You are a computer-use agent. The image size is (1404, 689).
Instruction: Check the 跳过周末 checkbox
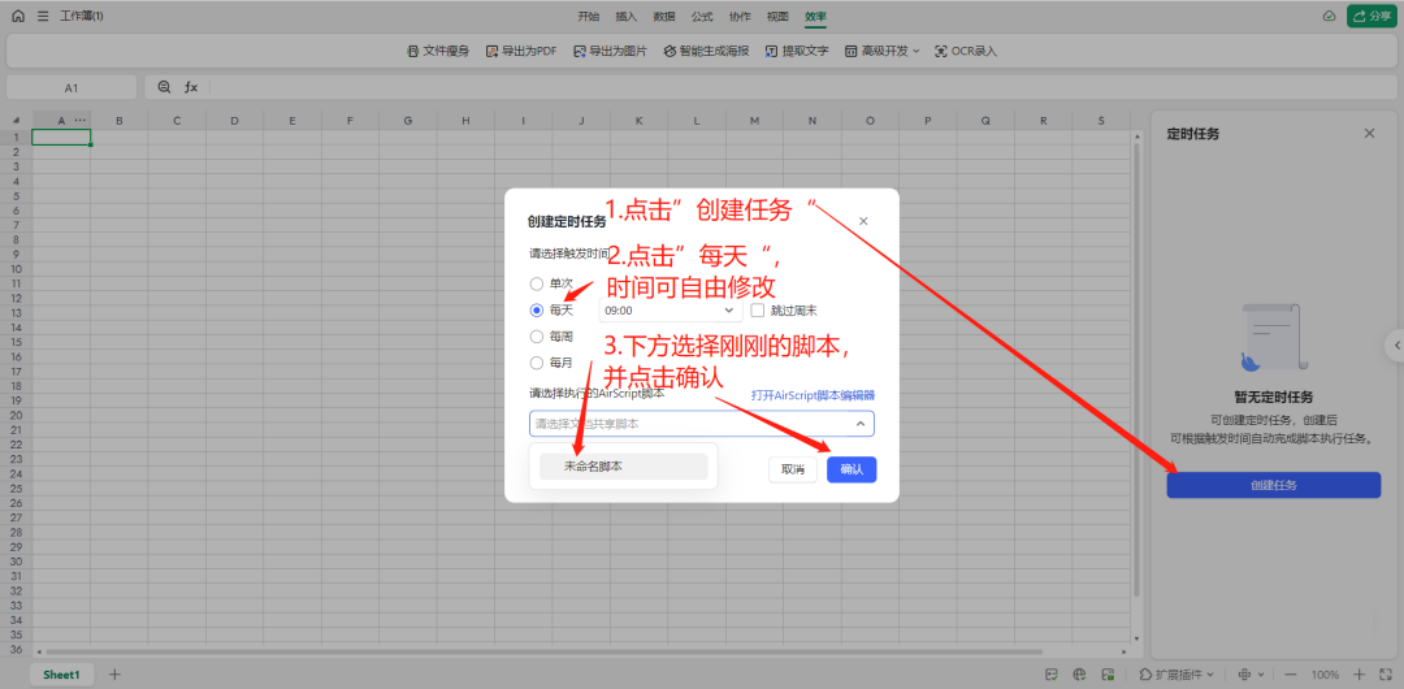coord(758,311)
